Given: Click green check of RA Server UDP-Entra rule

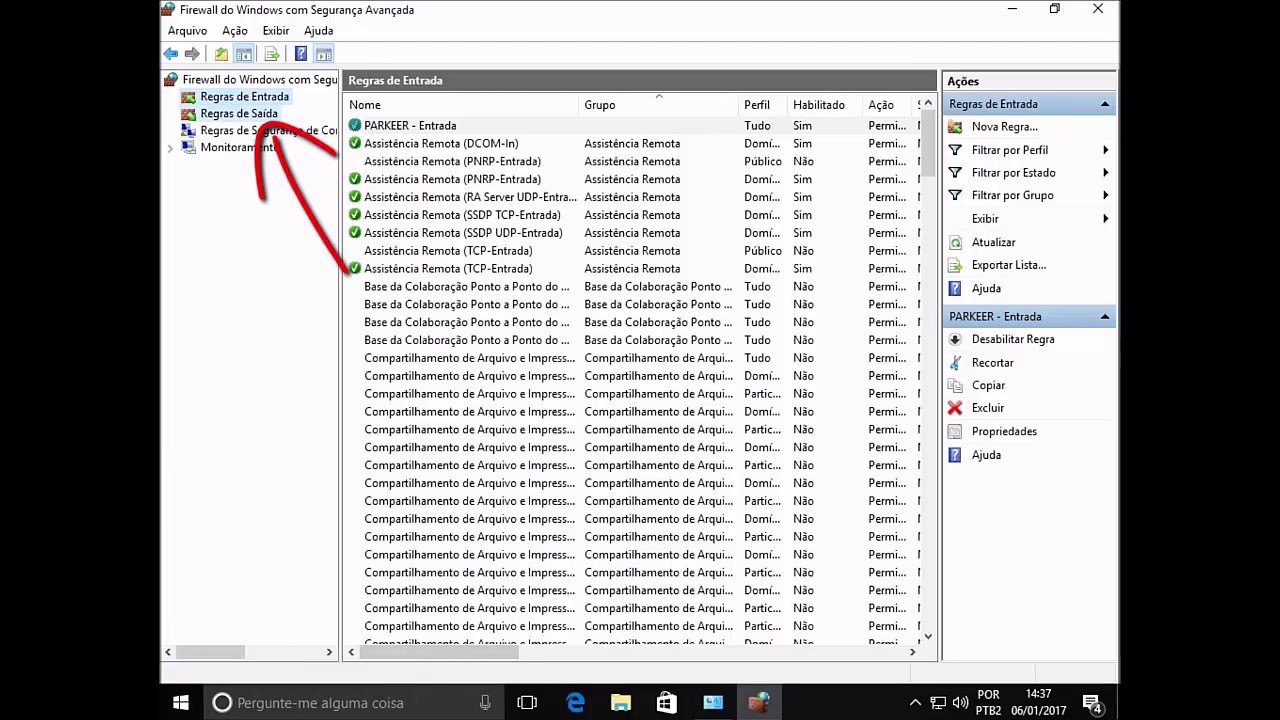Looking at the screenshot, I should [355, 197].
